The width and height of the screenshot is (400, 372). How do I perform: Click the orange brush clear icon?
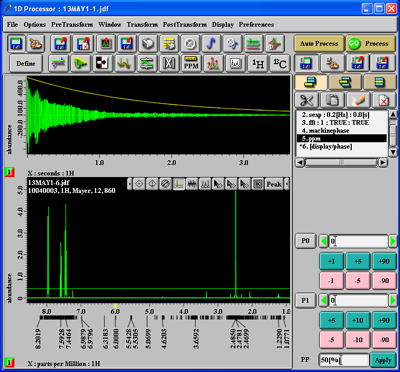[358, 100]
